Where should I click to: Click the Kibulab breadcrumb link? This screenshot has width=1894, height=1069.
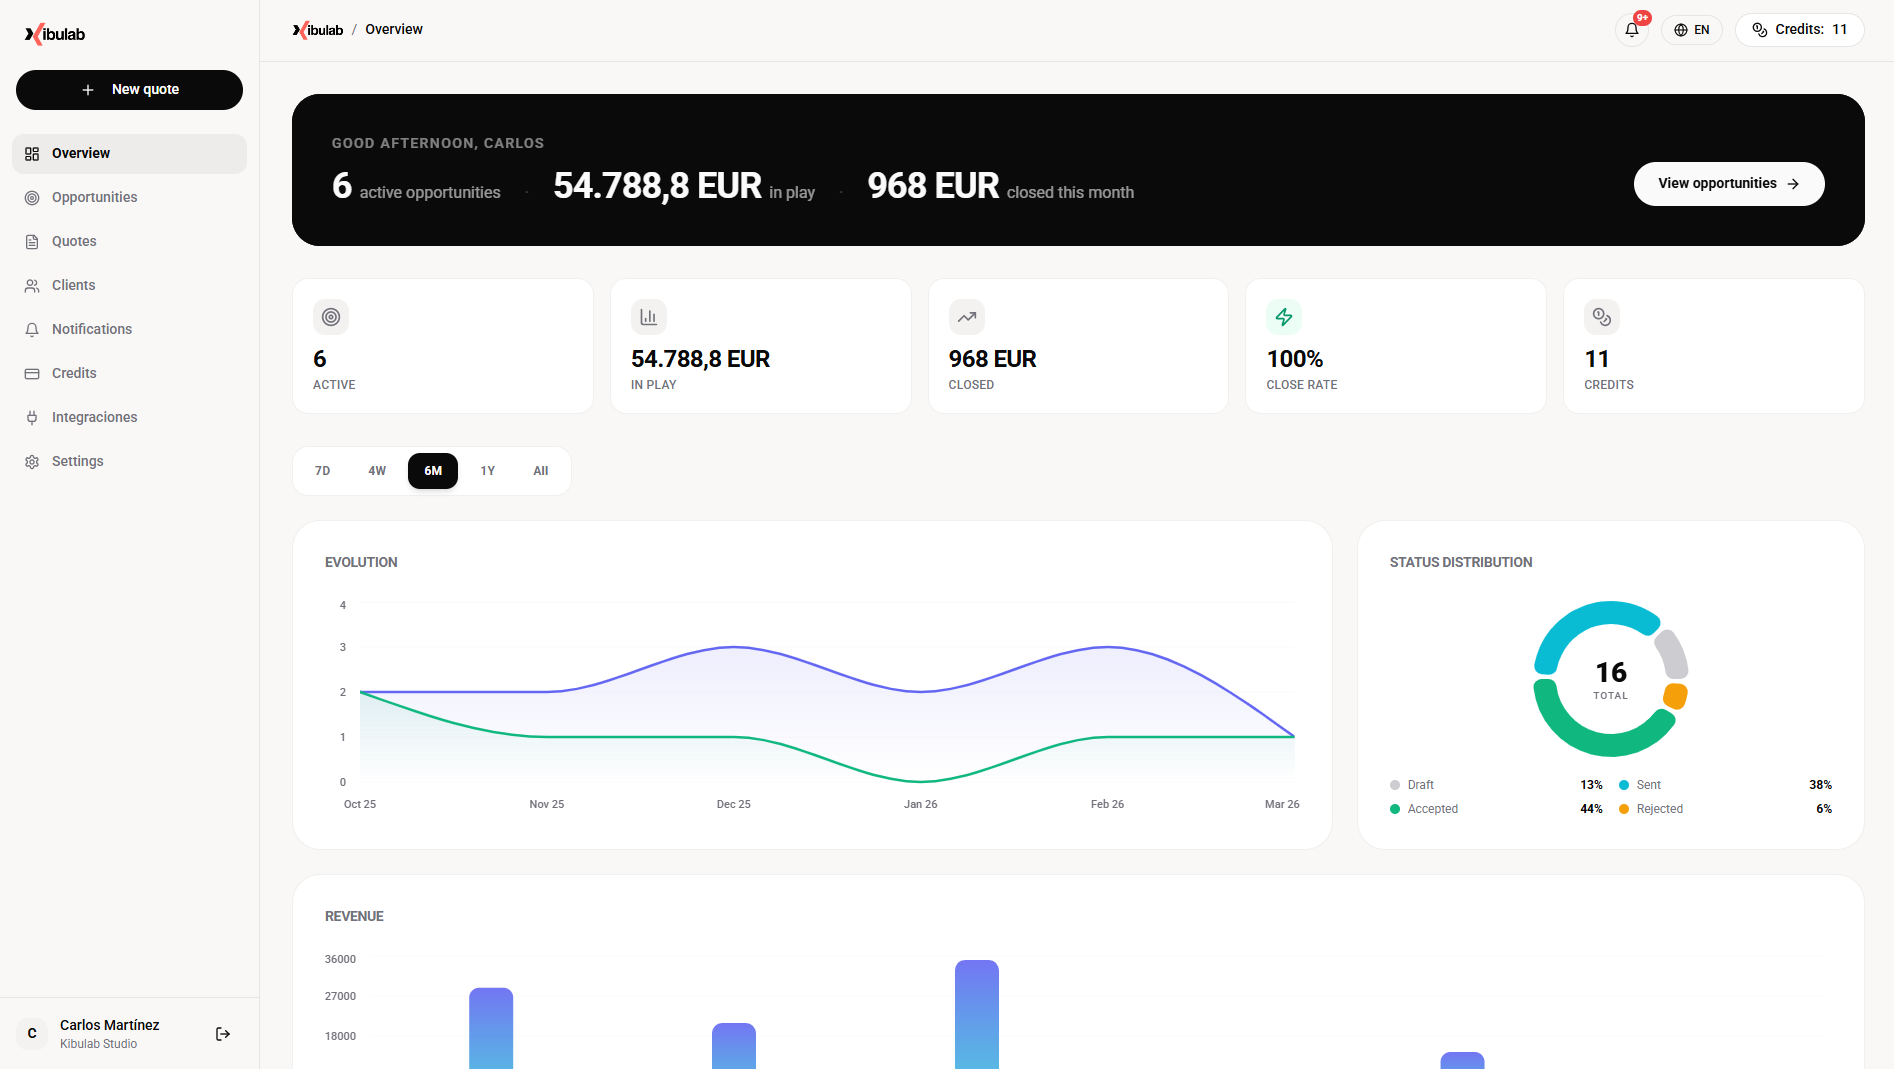point(317,29)
